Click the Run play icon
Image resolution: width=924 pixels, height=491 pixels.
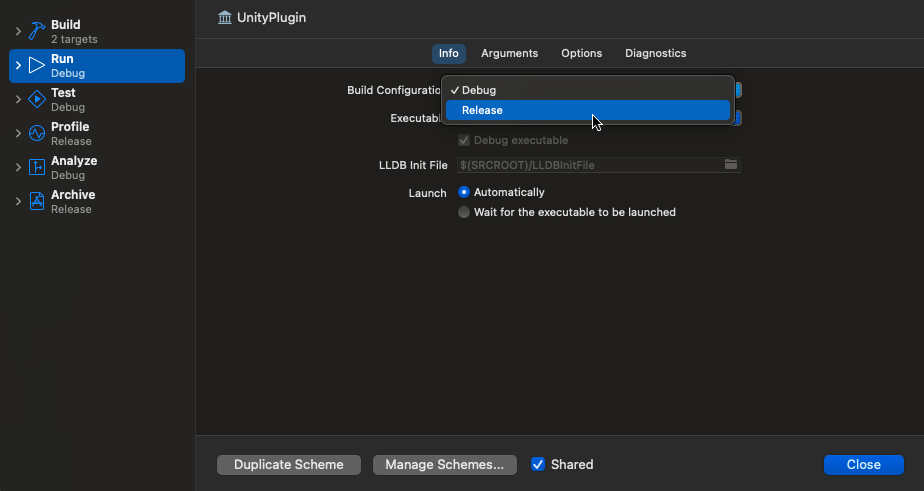tap(37, 65)
